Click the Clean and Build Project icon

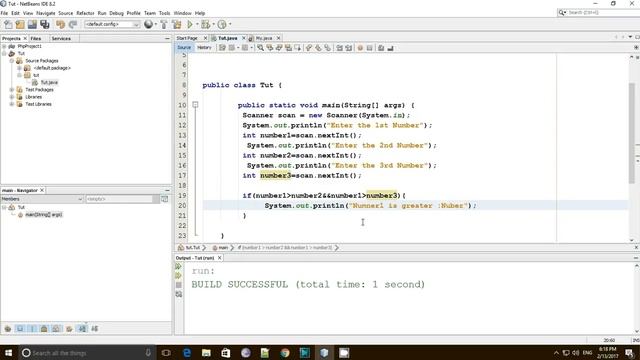(177, 24)
